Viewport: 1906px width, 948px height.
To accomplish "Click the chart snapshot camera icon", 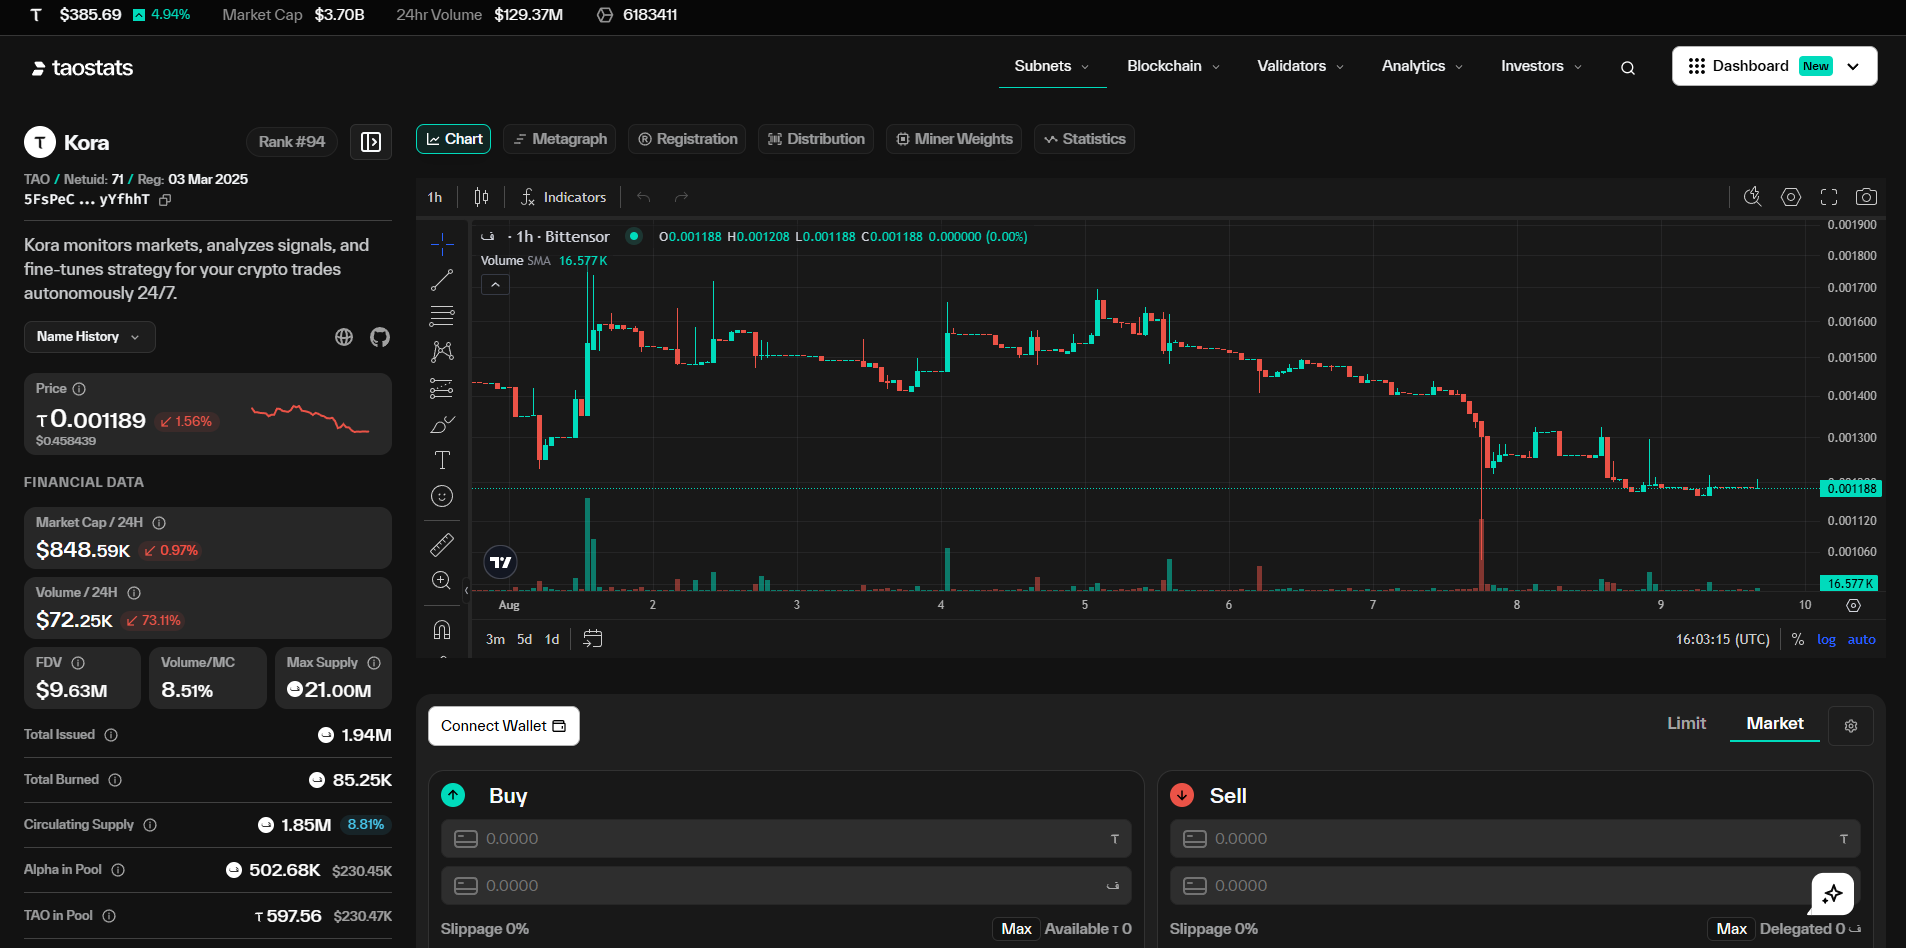I will click(x=1866, y=197).
